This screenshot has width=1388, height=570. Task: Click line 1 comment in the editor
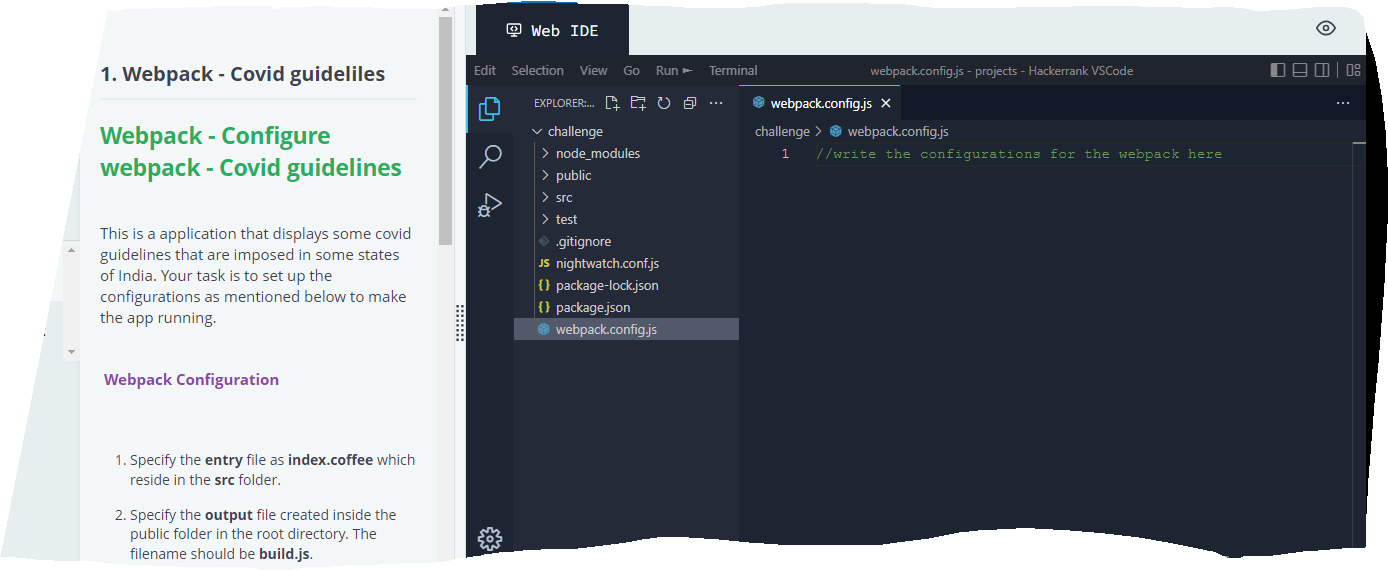coord(1019,154)
